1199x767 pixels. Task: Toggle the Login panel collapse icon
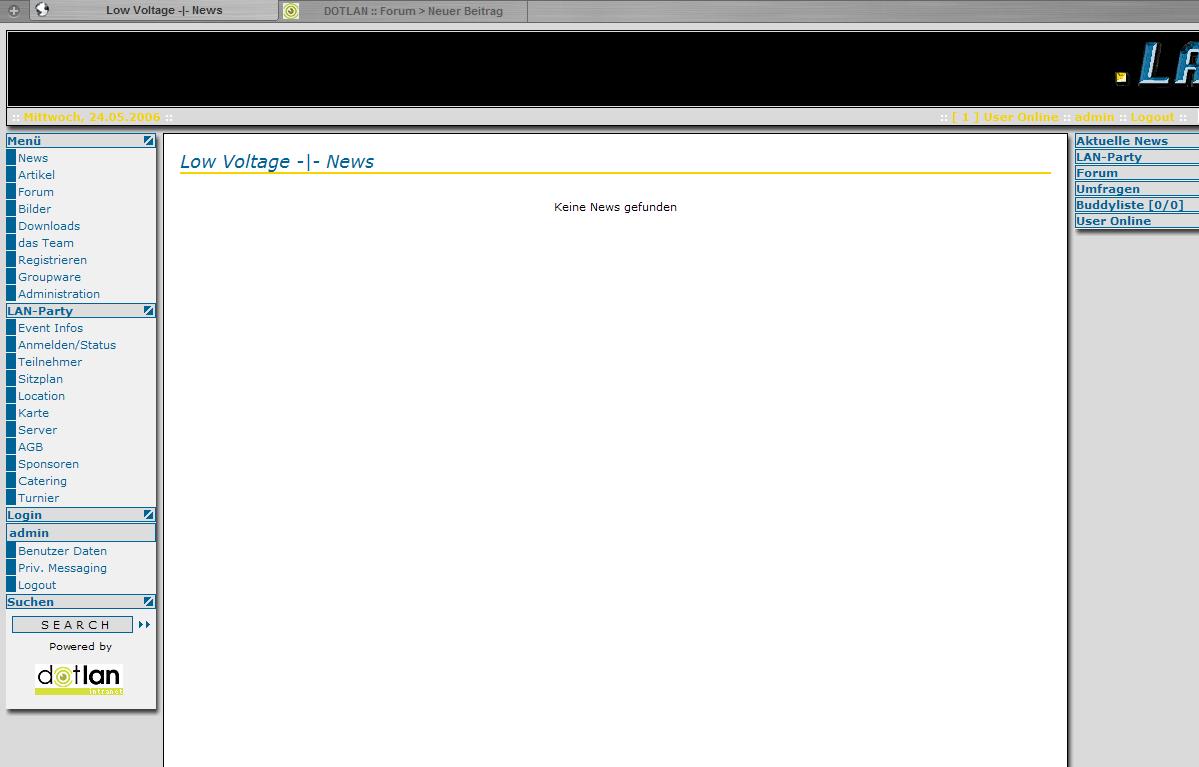(x=148, y=515)
